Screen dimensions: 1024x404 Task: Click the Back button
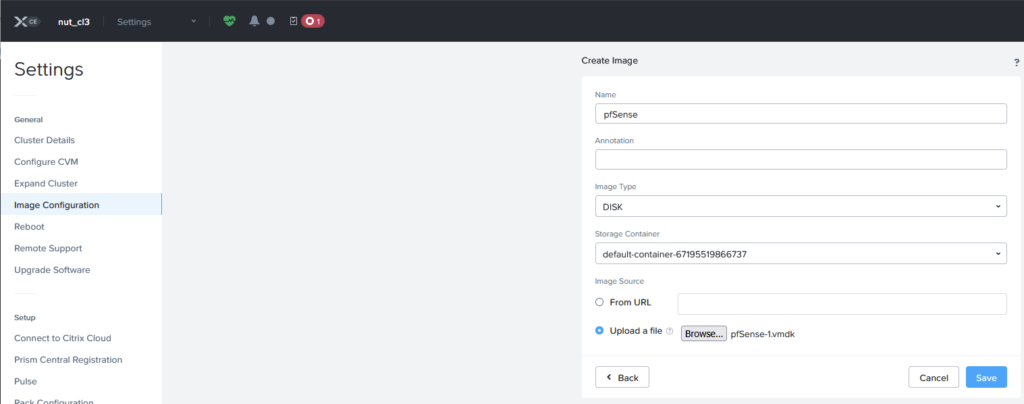pyautogui.click(x=622, y=377)
